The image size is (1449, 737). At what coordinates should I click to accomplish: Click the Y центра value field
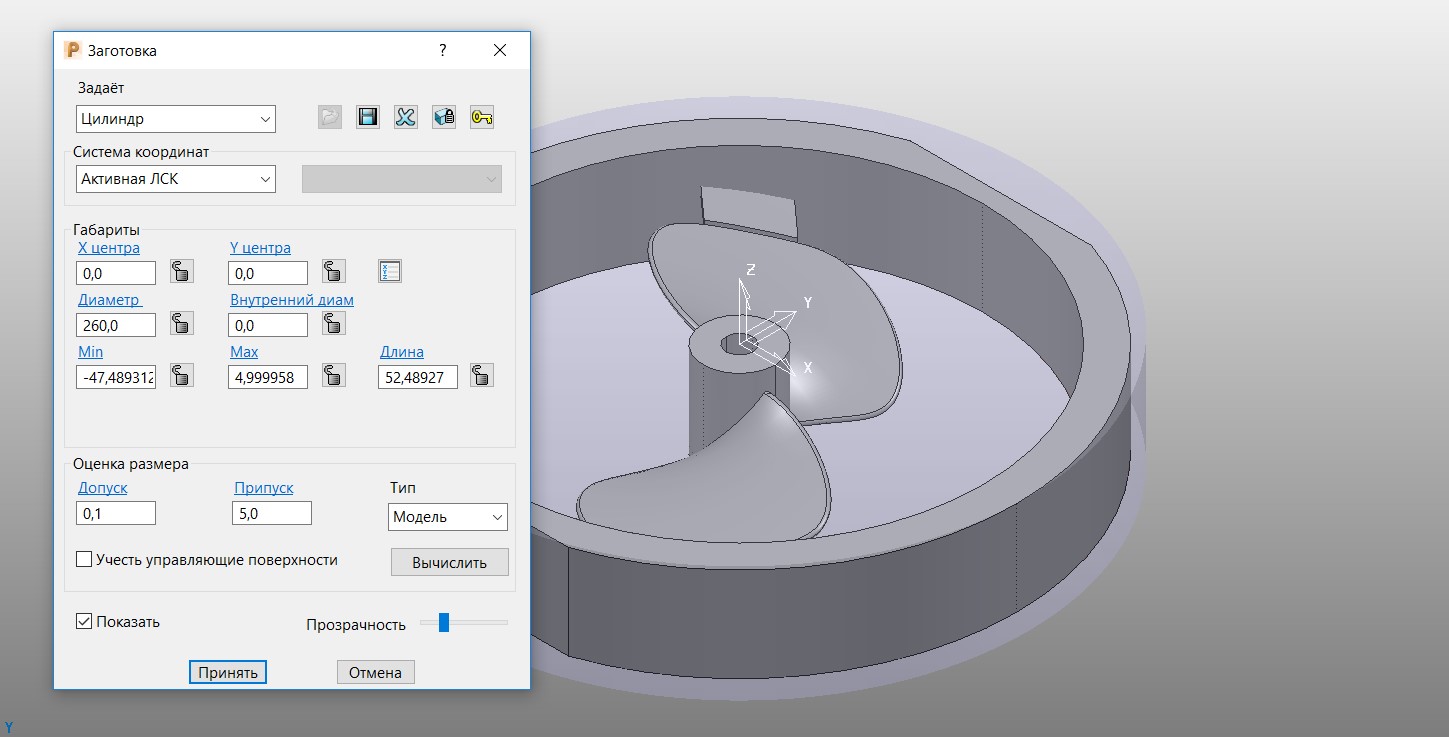point(268,273)
